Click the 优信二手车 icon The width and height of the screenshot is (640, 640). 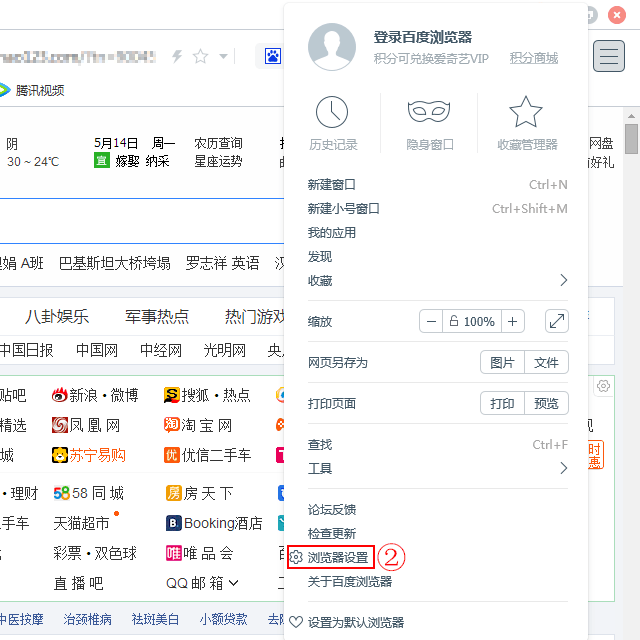(171, 455)
